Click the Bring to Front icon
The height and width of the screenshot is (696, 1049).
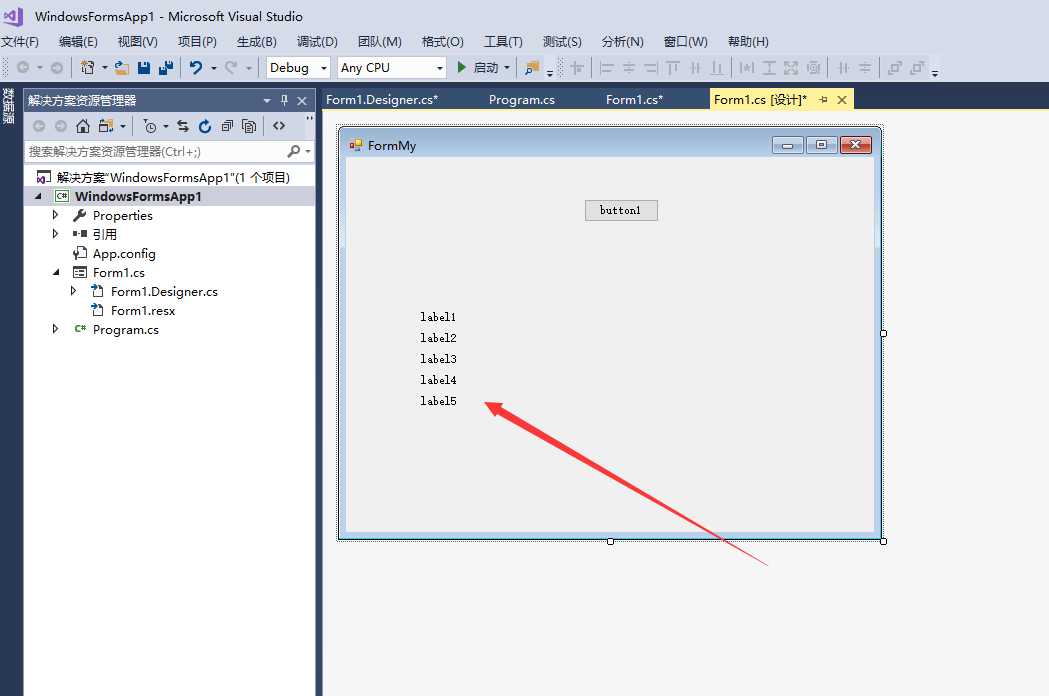(895, 68)
